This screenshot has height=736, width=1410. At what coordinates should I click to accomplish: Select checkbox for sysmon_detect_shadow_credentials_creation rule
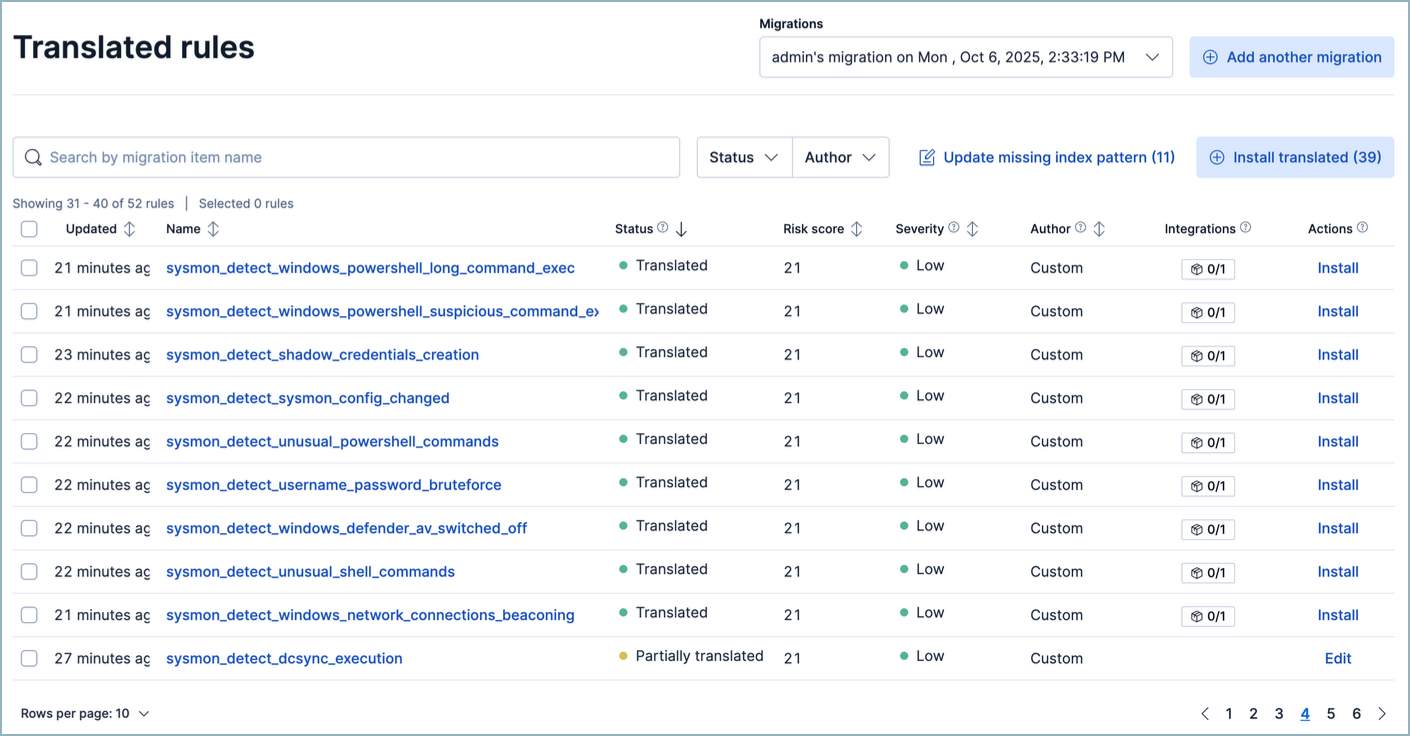click(29, 355)
